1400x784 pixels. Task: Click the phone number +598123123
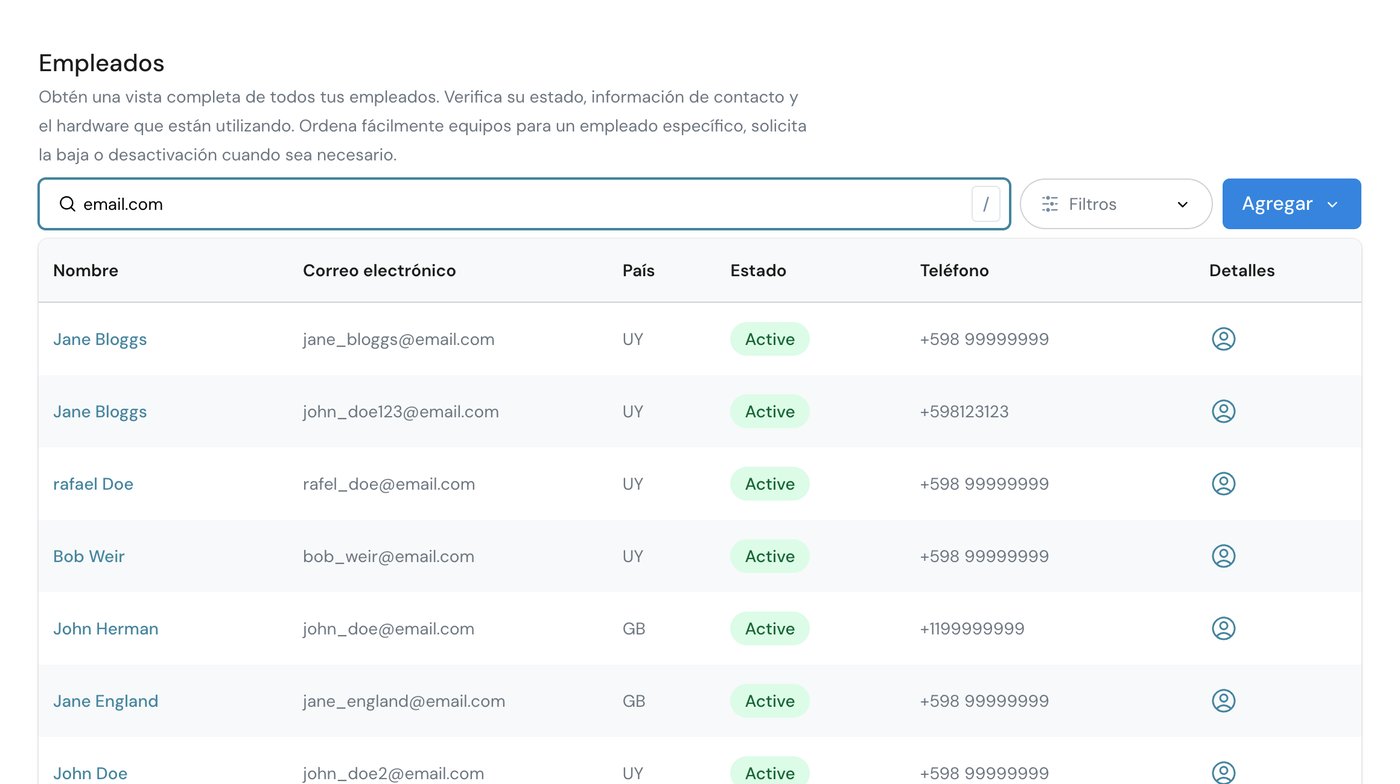coord(964,411)
